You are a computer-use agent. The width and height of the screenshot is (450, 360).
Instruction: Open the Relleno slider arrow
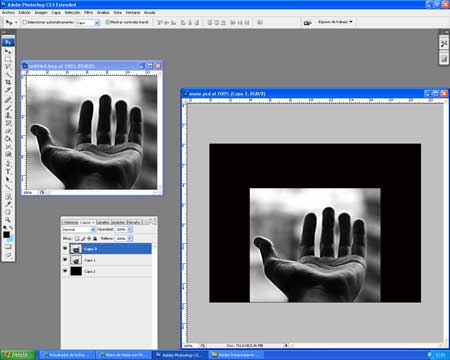(x=130, y=238)
